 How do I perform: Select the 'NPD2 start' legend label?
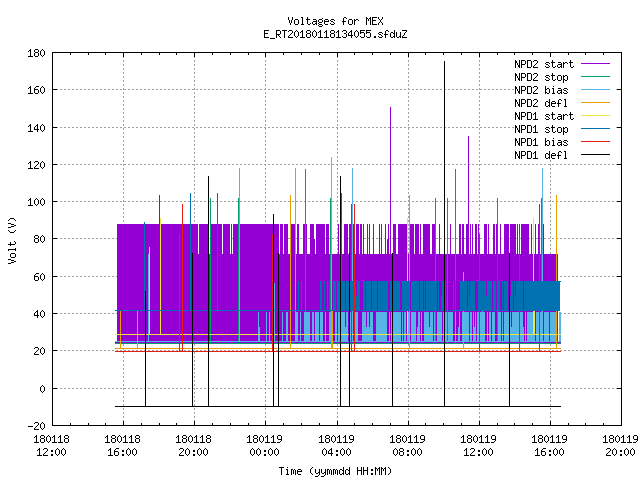[544, 64]
